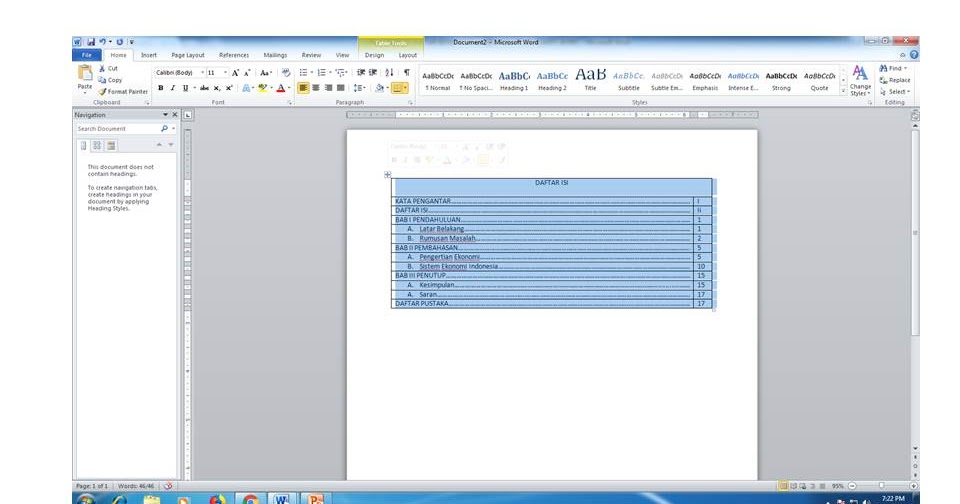Apply subscript formatting

click(217, 88)
